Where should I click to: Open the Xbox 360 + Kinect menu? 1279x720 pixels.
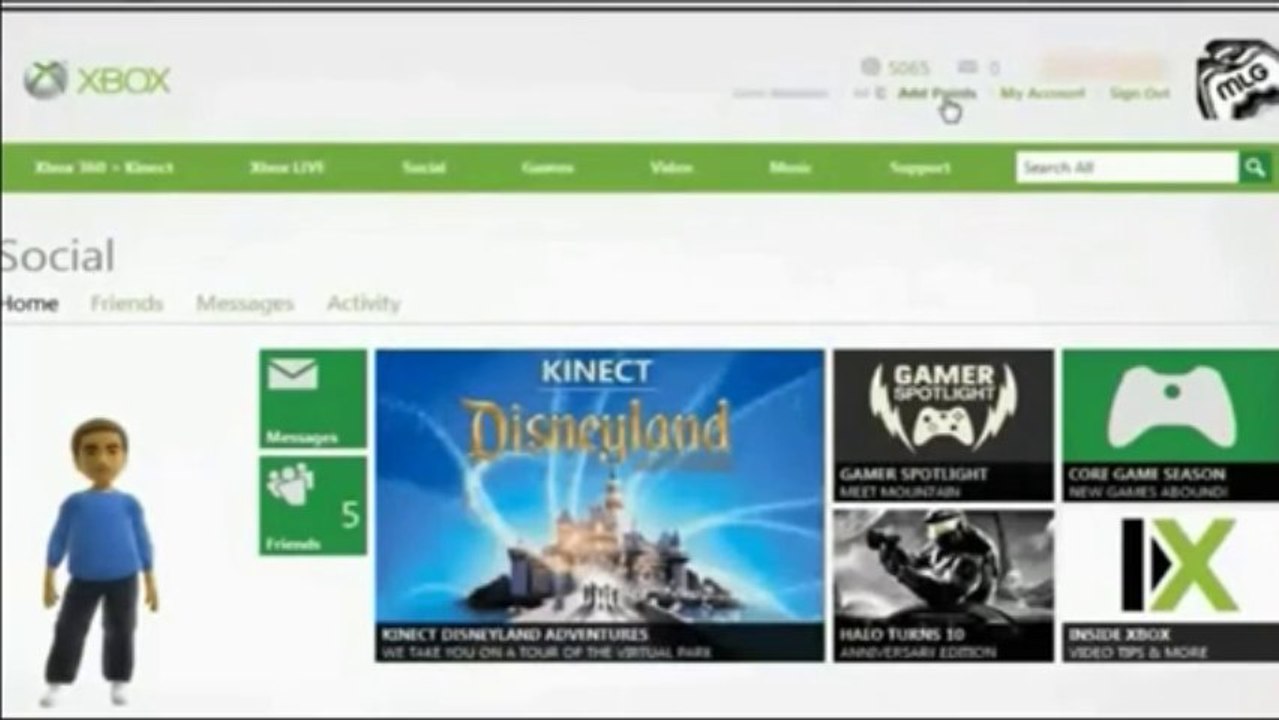coord(104,168)
